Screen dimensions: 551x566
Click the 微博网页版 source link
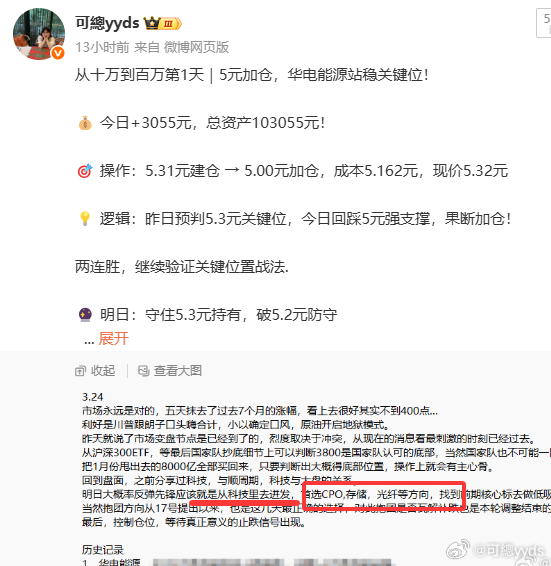196,47
